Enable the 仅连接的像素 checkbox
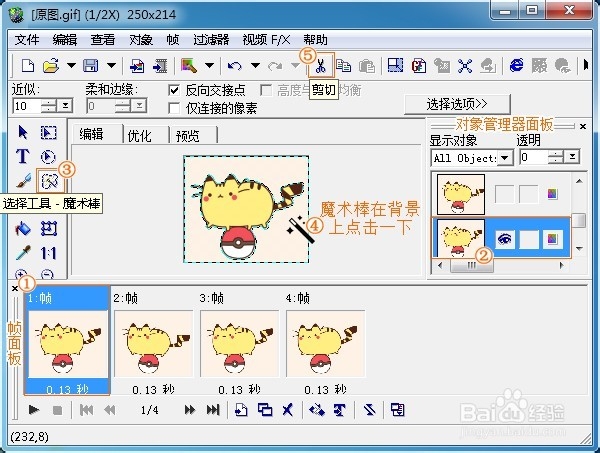Viewport: 600px width, 453px height. (174, 108)
